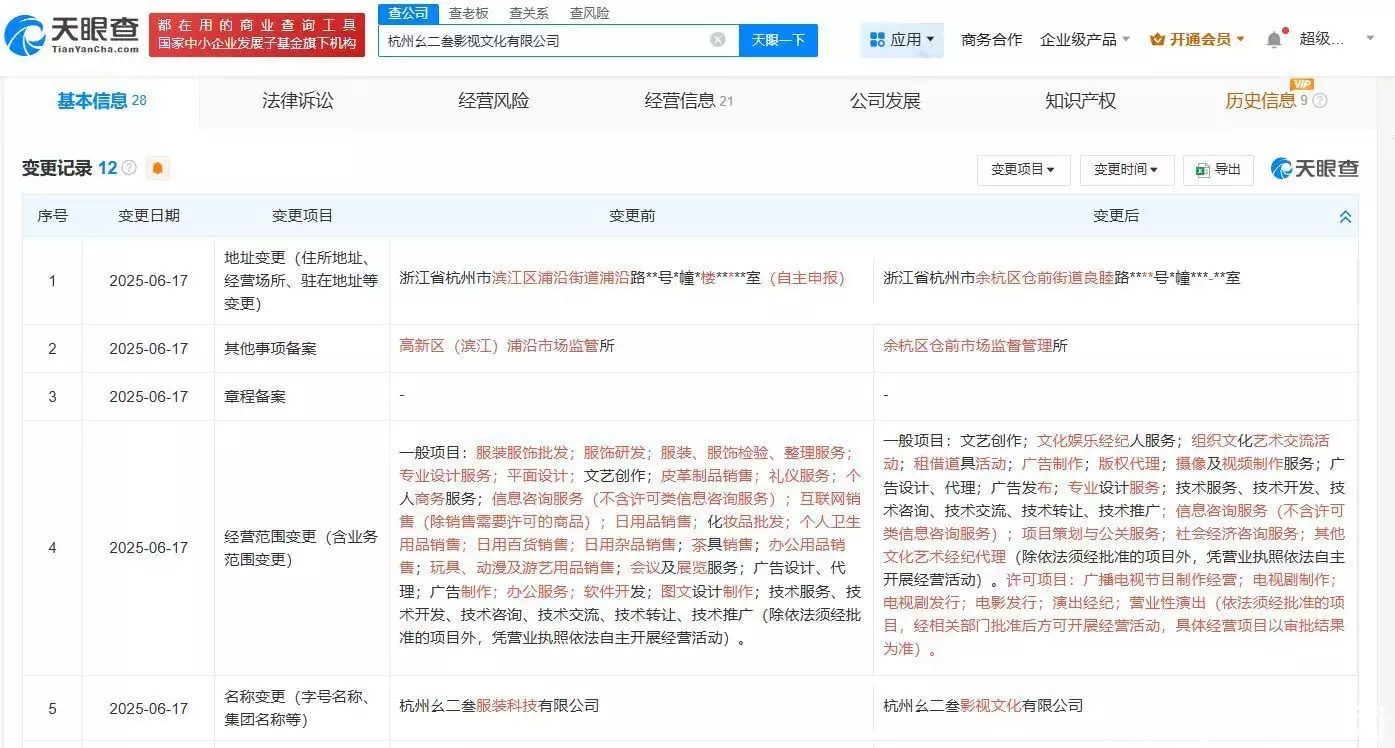Select the 查老板 search tab

pos(468,13)
